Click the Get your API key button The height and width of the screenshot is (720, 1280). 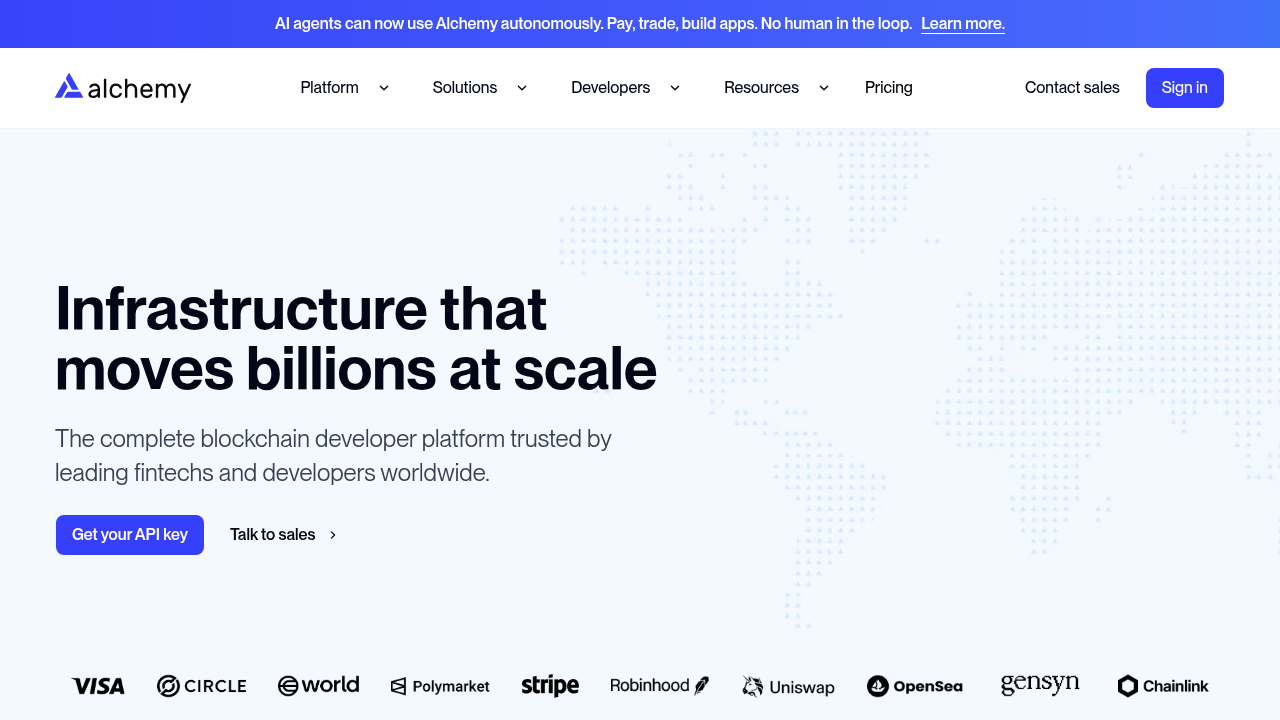click(130, 535)
